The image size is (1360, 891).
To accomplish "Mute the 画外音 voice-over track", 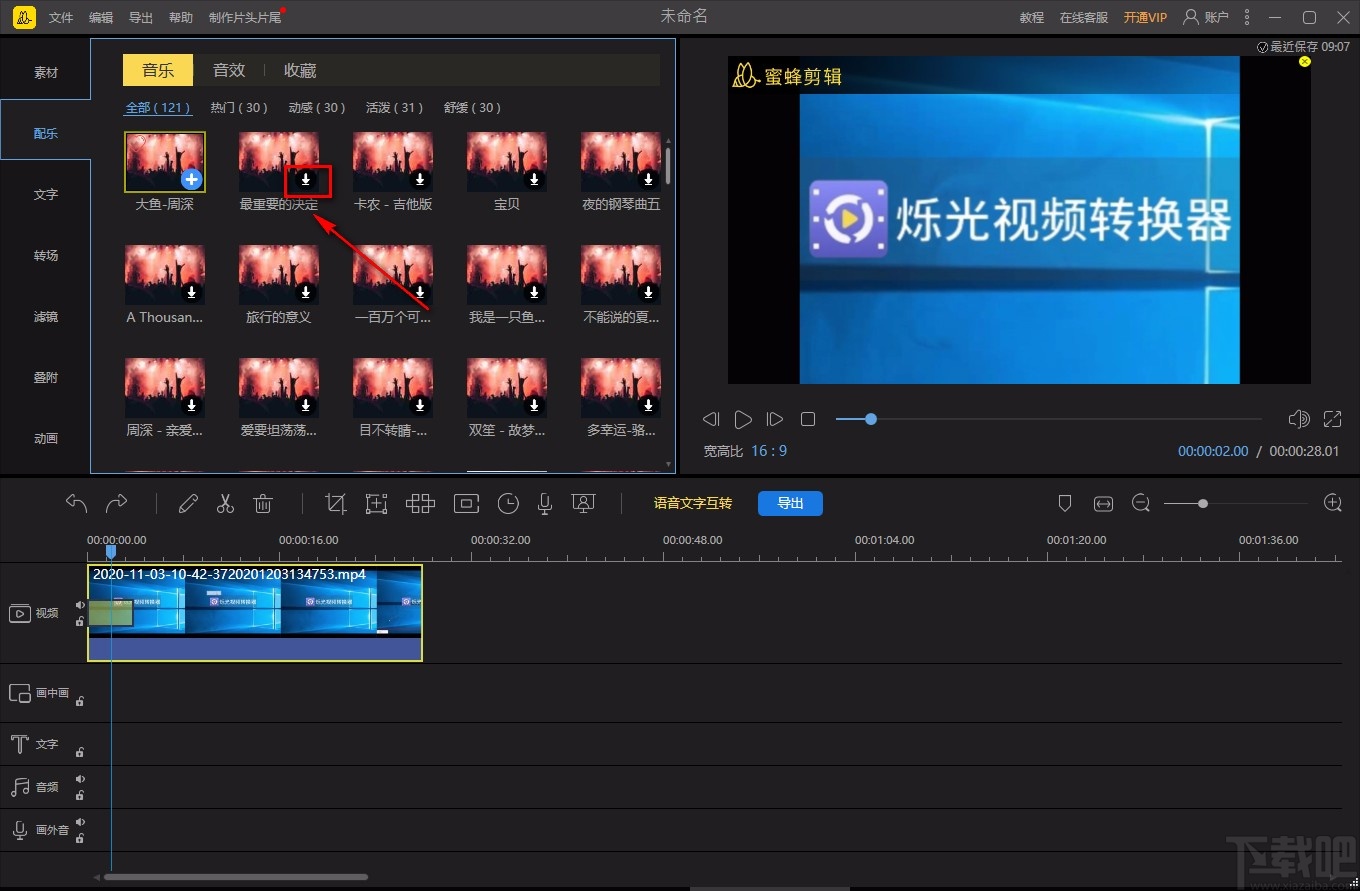I will [80, 822].
